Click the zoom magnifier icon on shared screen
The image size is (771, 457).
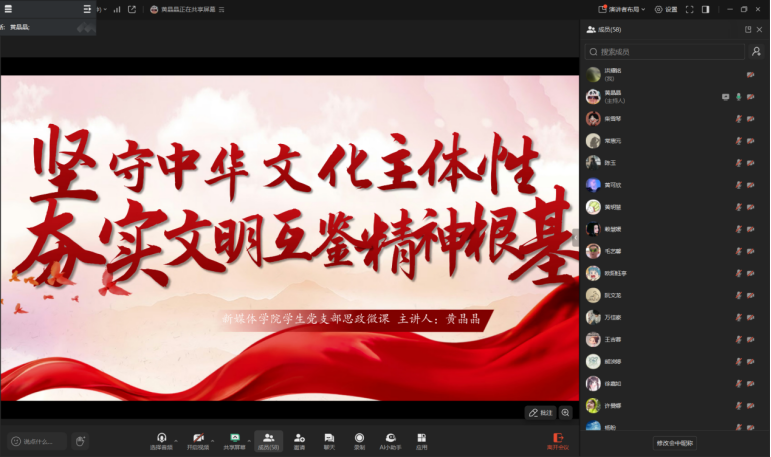coord(566,412)
